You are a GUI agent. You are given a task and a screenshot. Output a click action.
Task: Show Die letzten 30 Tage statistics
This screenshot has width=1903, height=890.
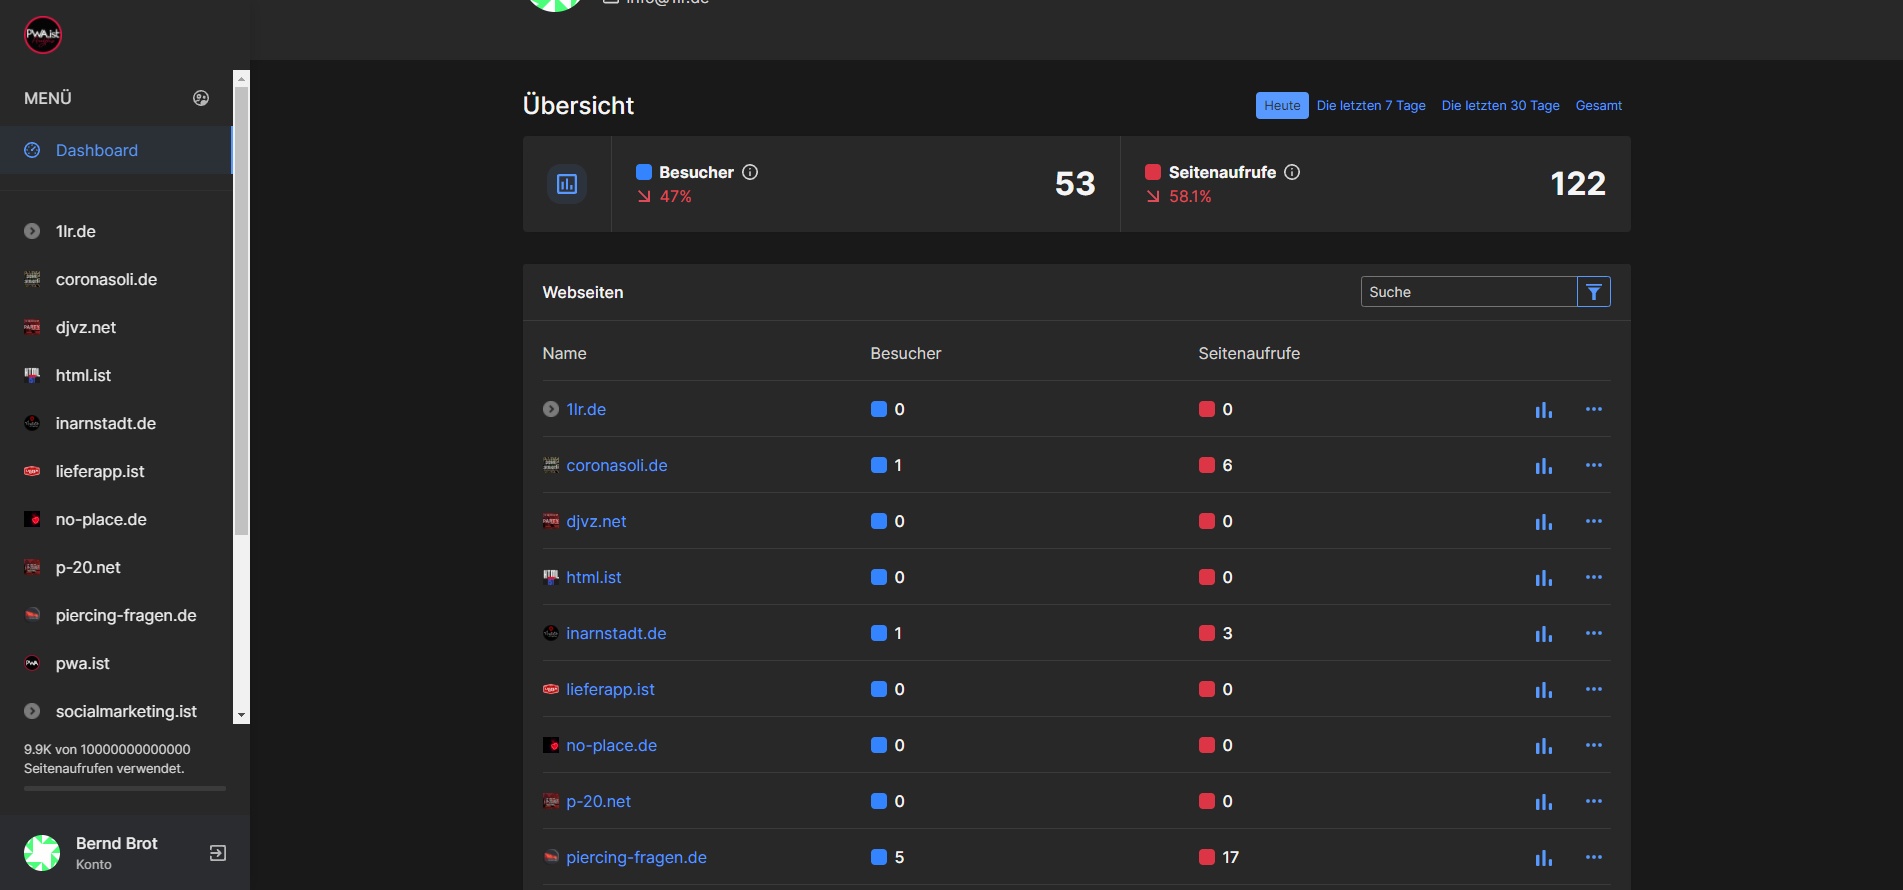coord(1499,106)
